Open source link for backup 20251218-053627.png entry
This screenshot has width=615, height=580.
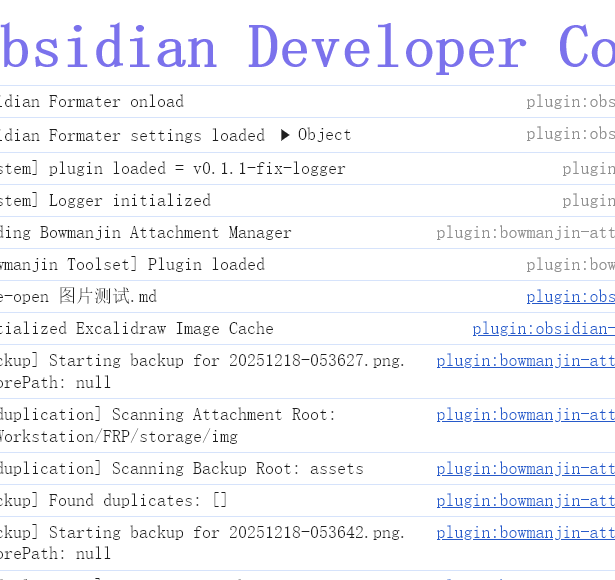coord(525,361)
